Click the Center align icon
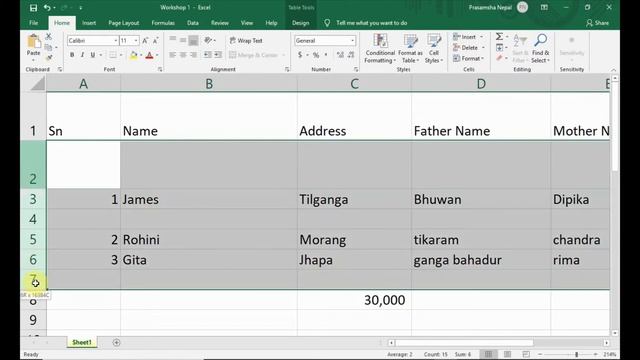Viewport: 640px width, 360px height. 183,55
